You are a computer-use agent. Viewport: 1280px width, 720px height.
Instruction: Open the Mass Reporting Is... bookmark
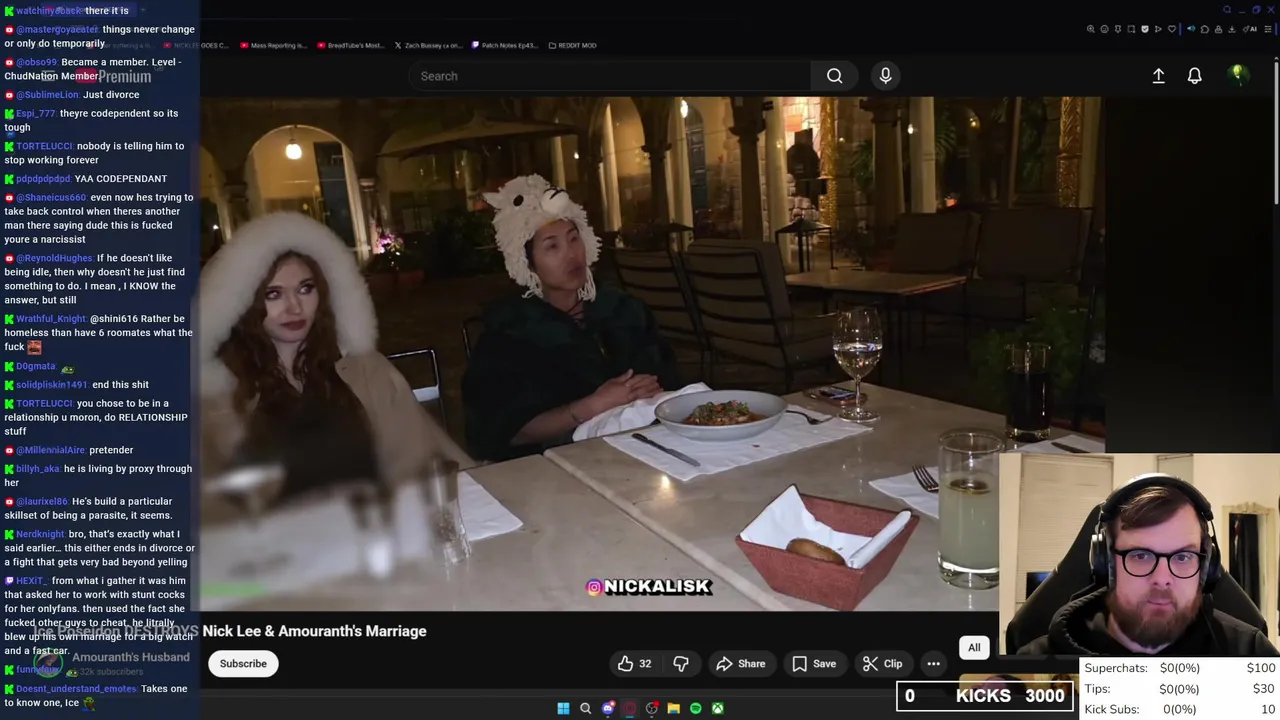tap(274, 45)
